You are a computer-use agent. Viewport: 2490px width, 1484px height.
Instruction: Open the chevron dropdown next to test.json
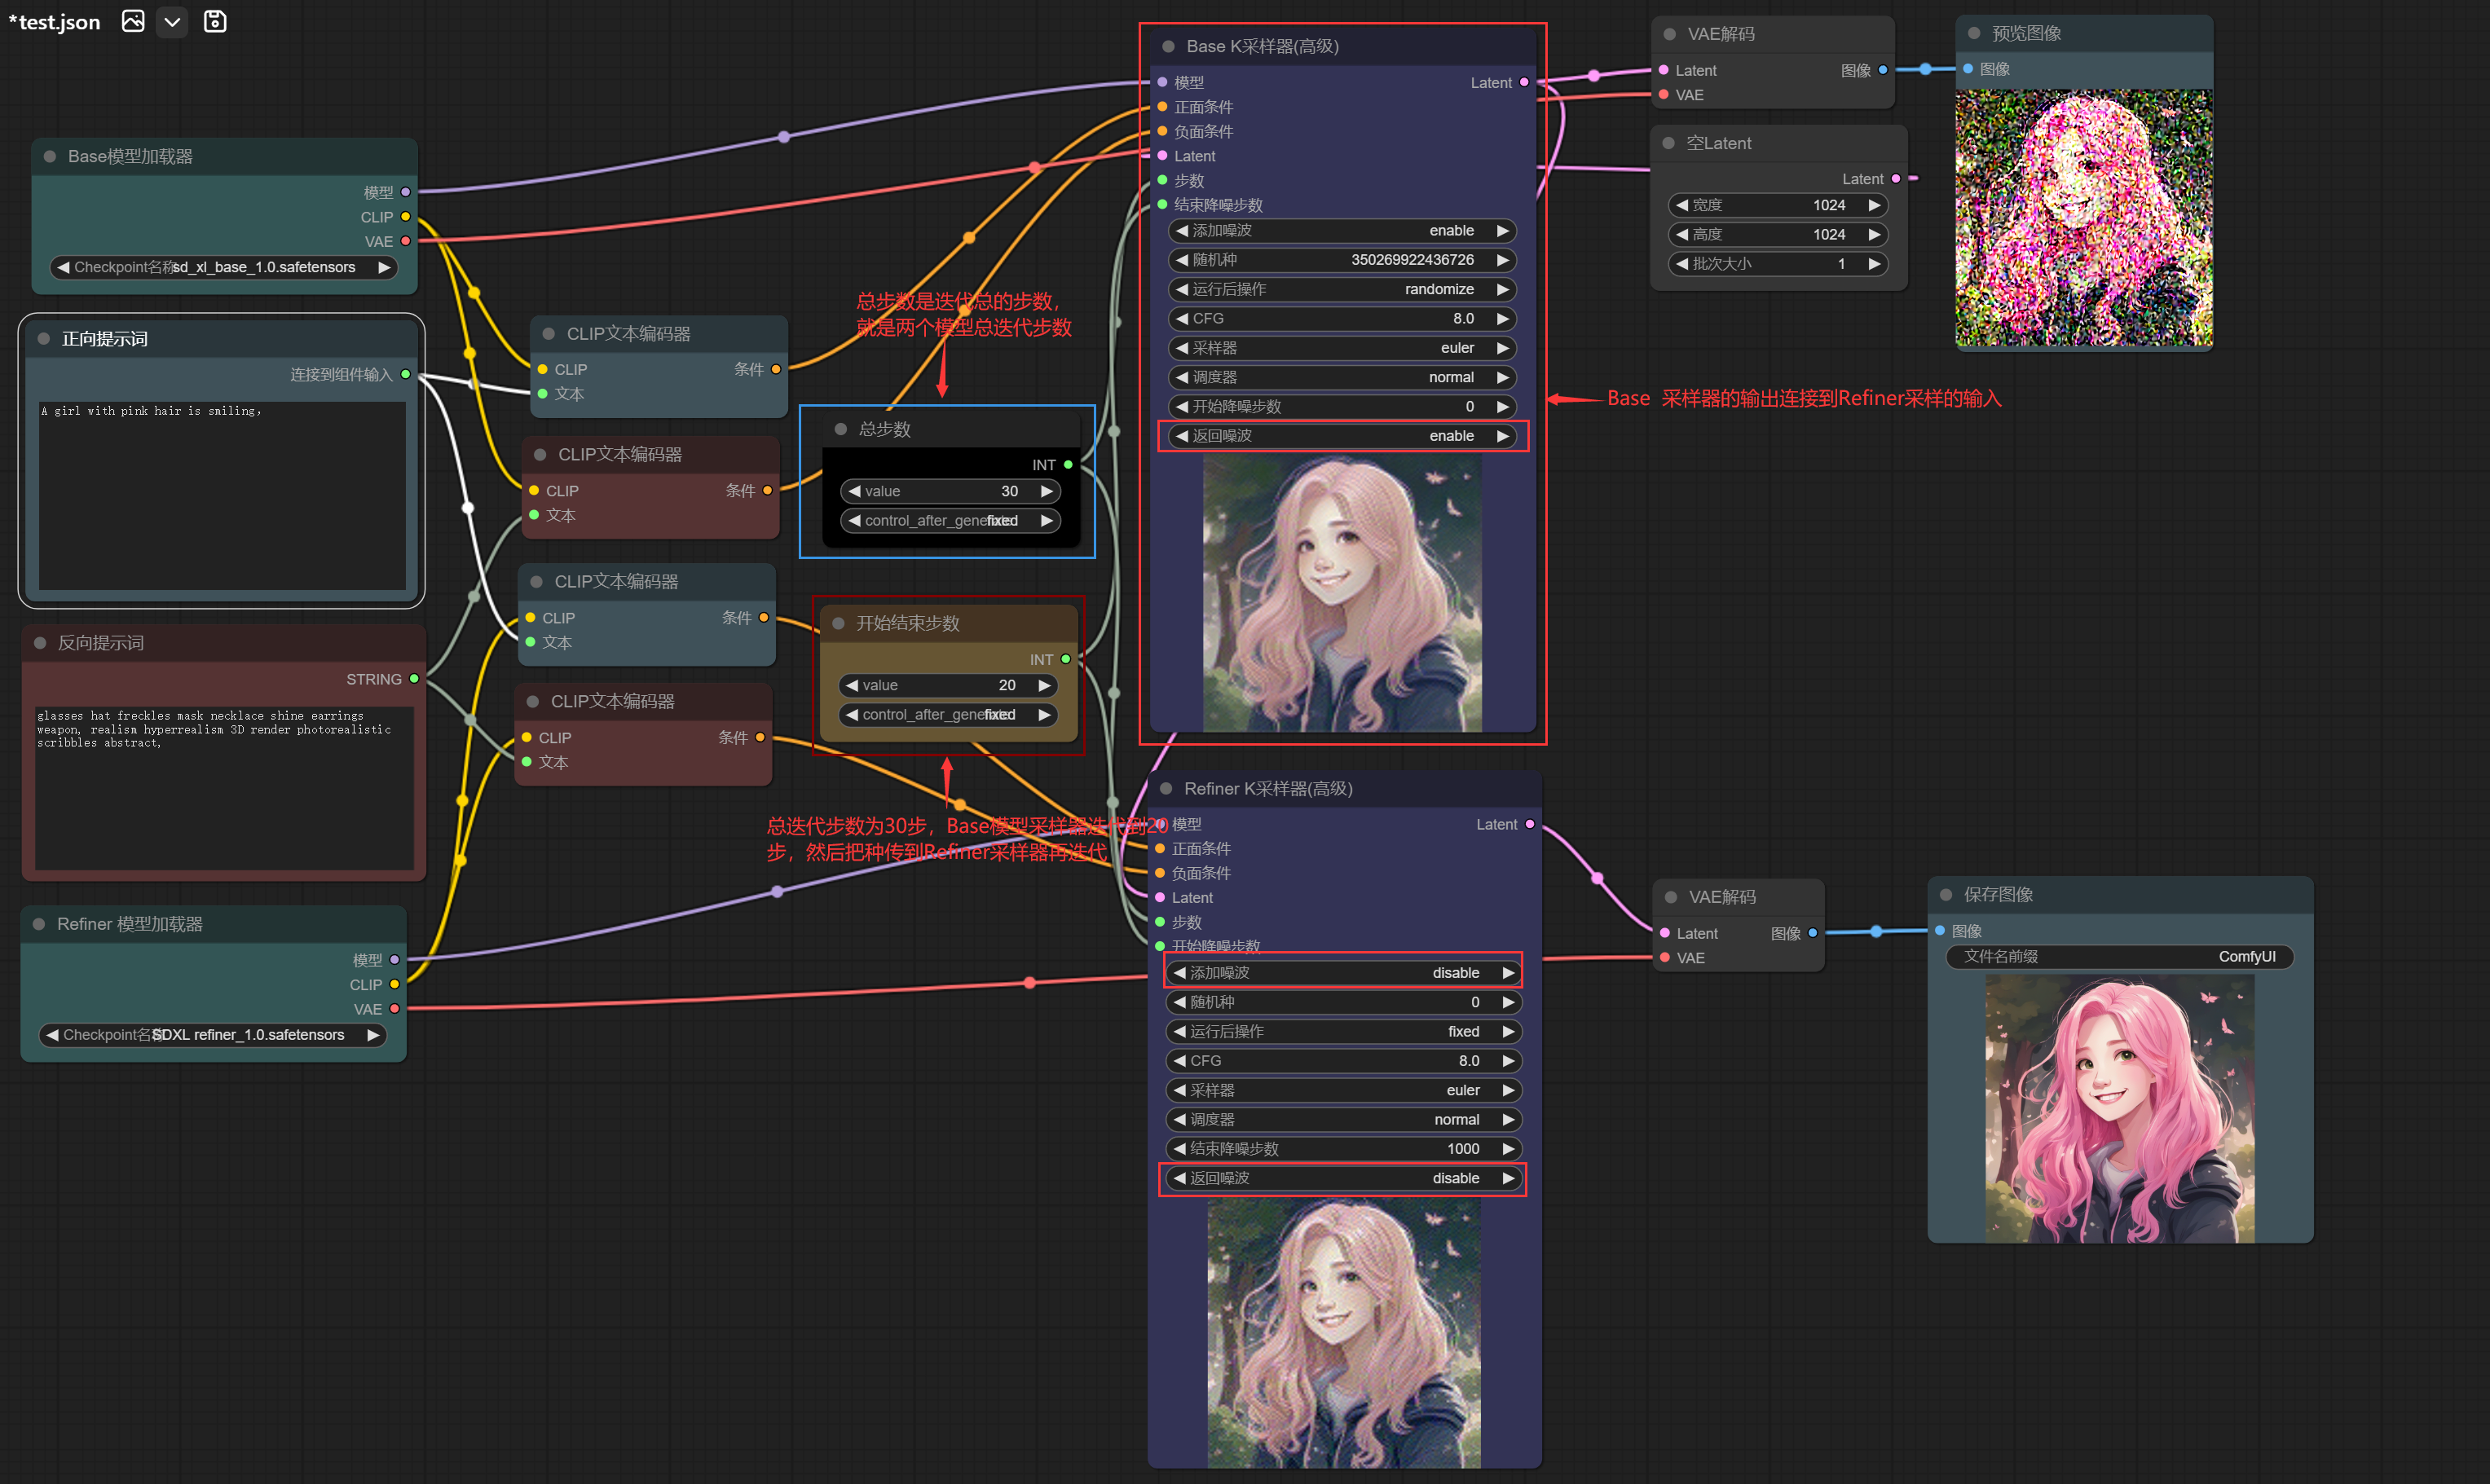pyautogui.click(x=172, y=21)
